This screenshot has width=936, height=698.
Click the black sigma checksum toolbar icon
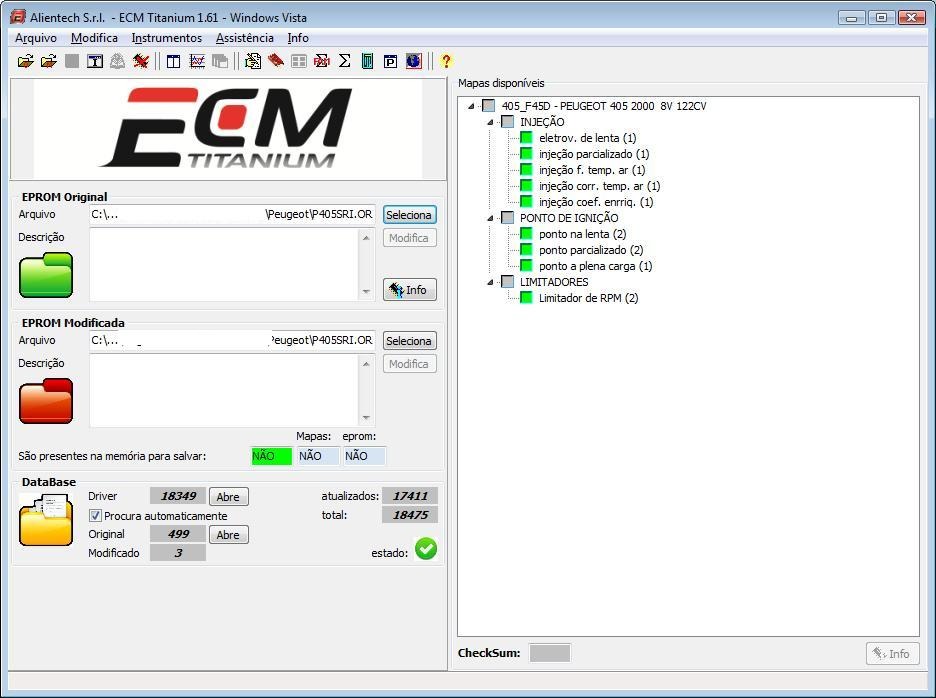(344, 61)
